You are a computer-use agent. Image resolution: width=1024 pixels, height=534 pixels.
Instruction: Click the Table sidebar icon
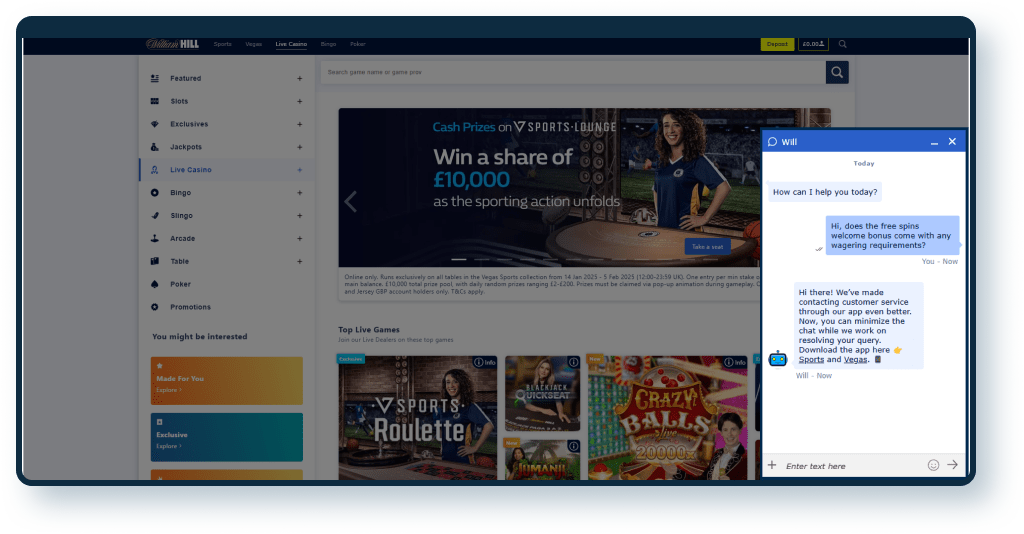pyautogui.click(x=155, y=261)
